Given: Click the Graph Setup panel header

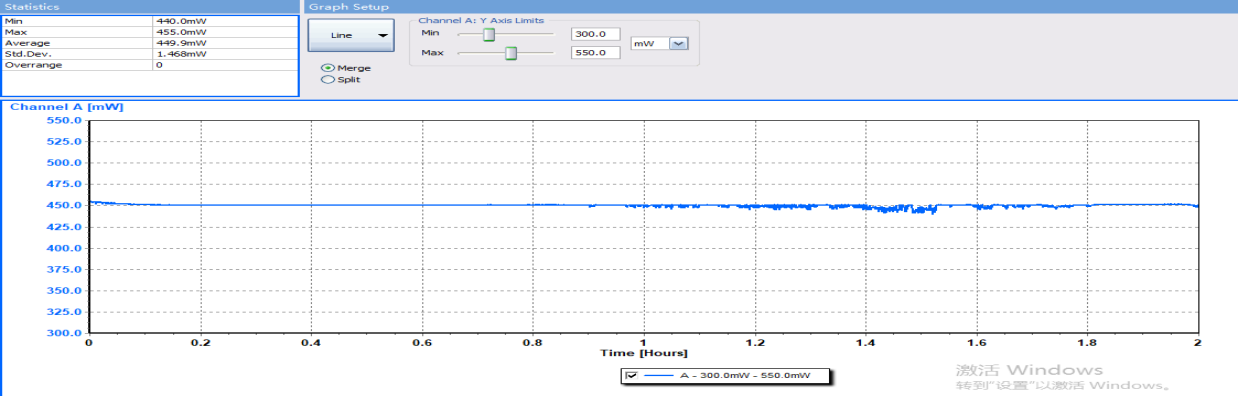Looking at the screenshot, I should (770, 6).
